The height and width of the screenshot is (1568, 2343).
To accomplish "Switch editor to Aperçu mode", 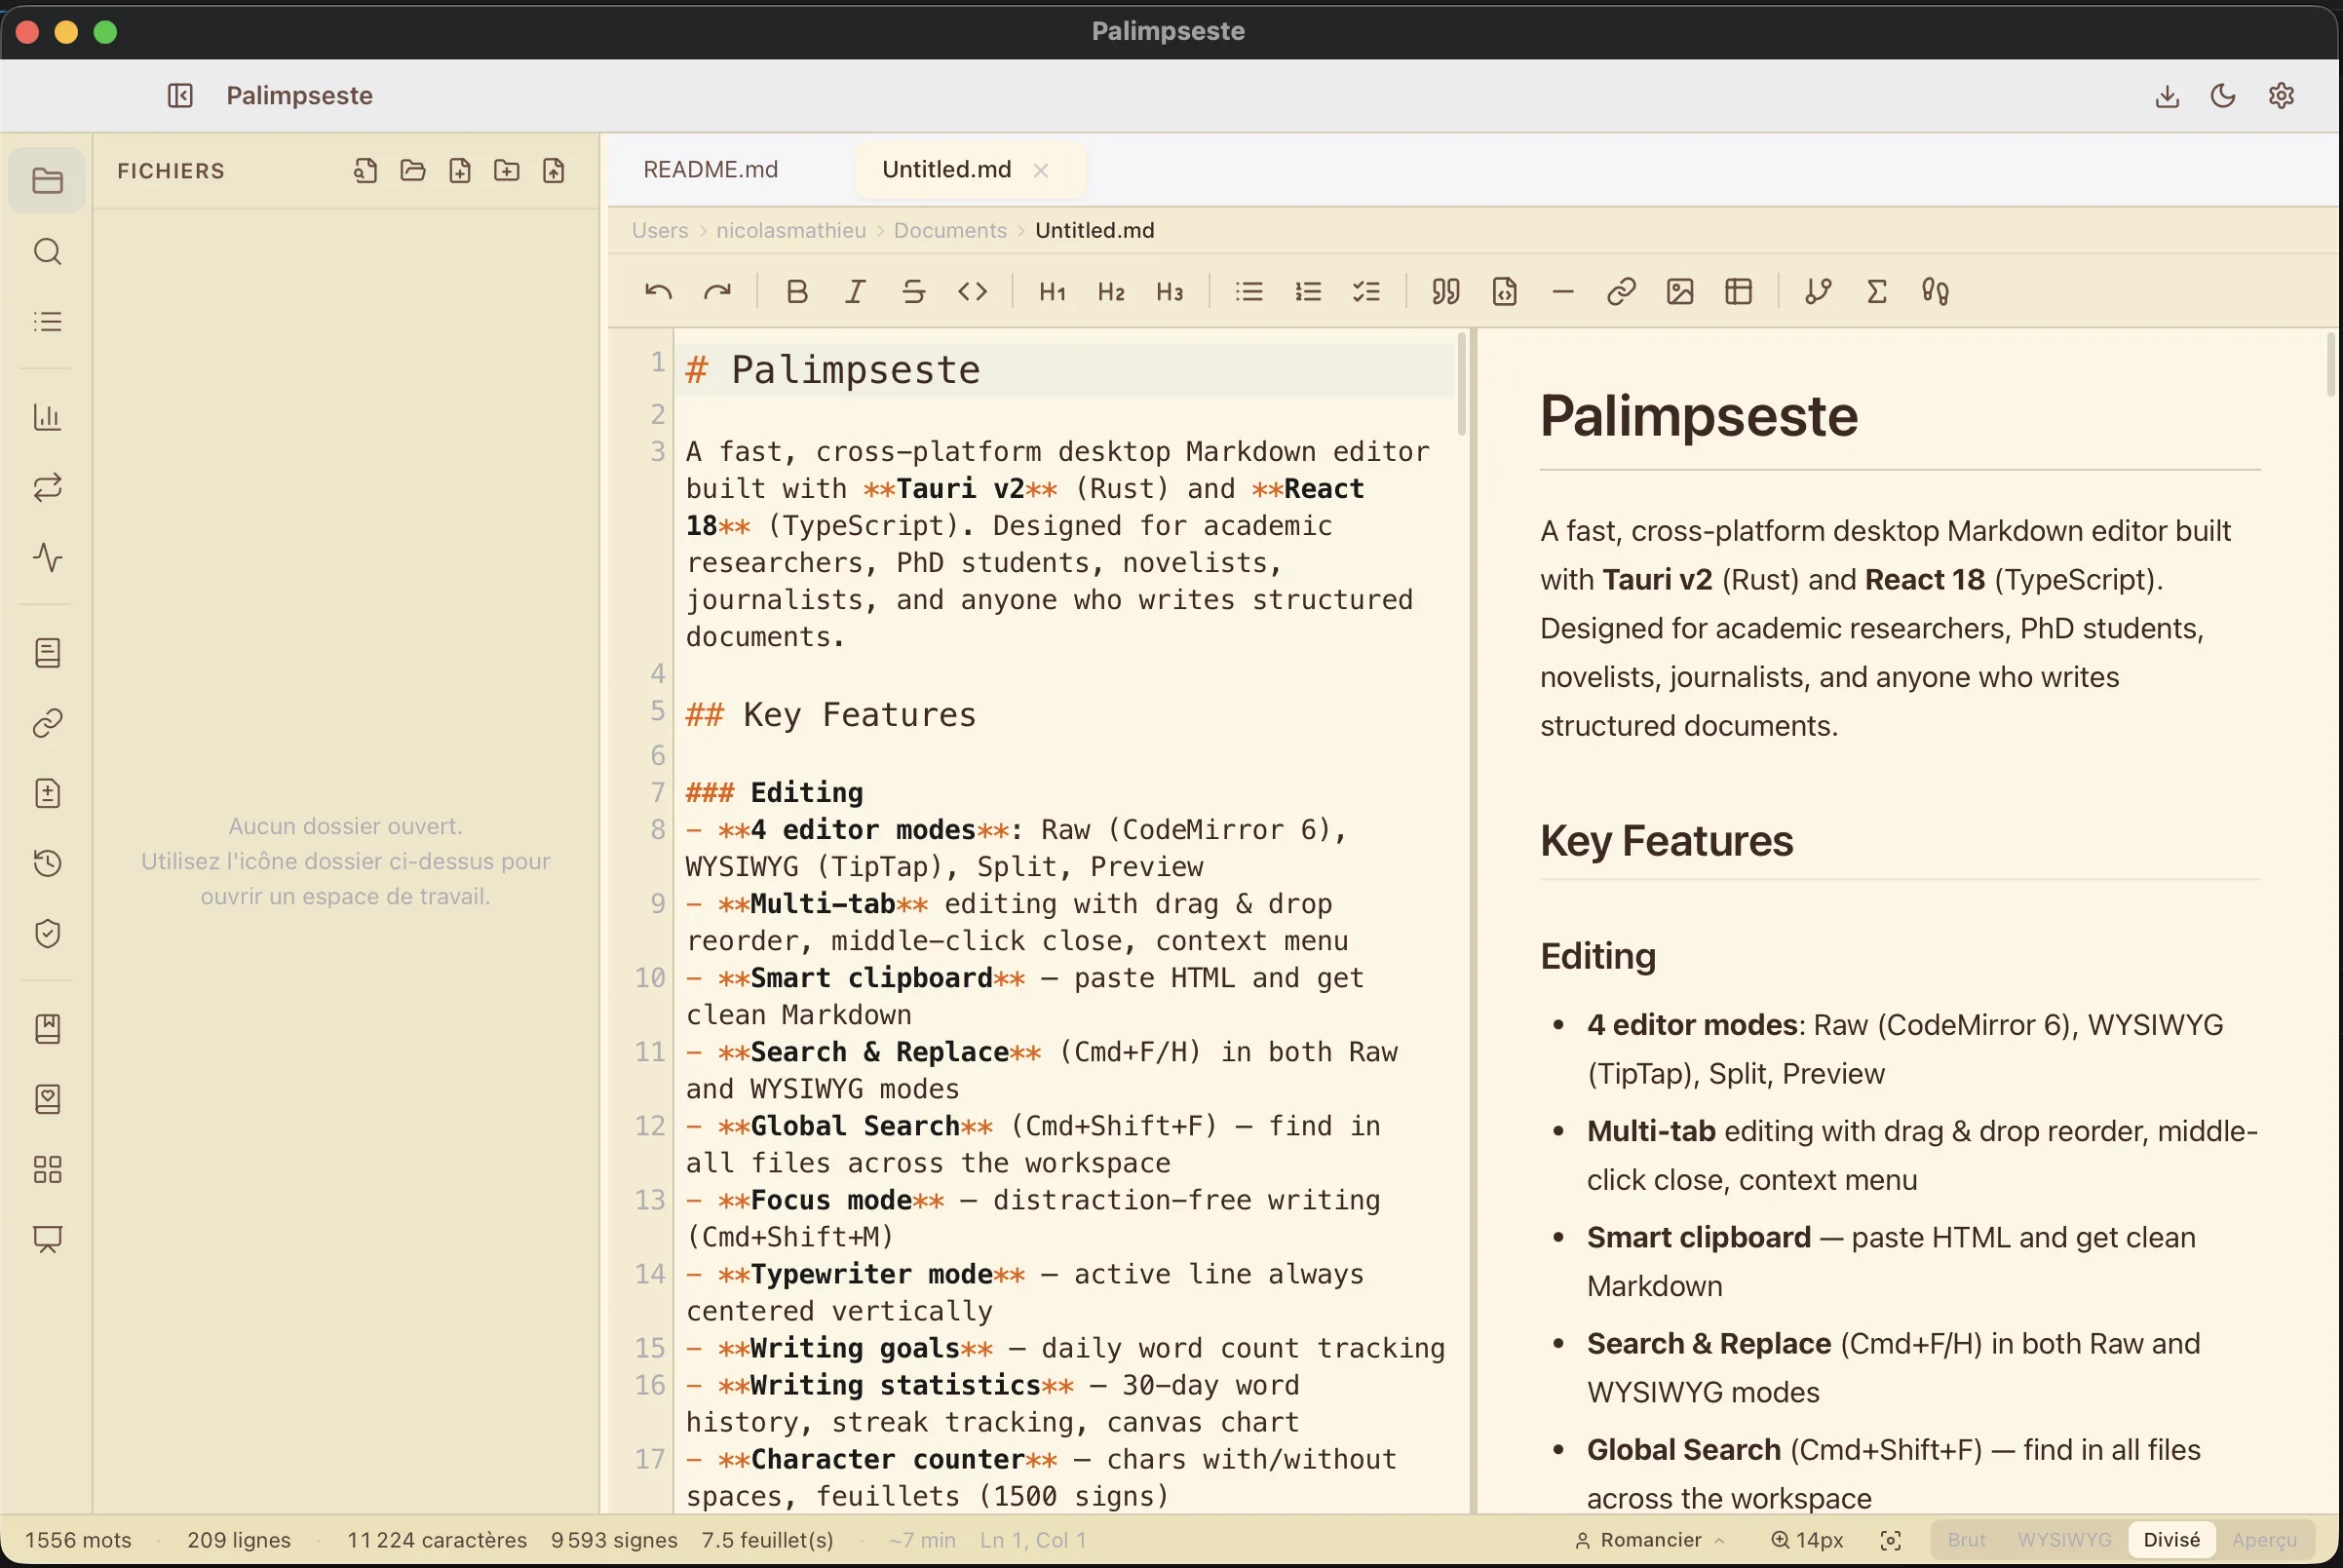I will point(2264,1540).
